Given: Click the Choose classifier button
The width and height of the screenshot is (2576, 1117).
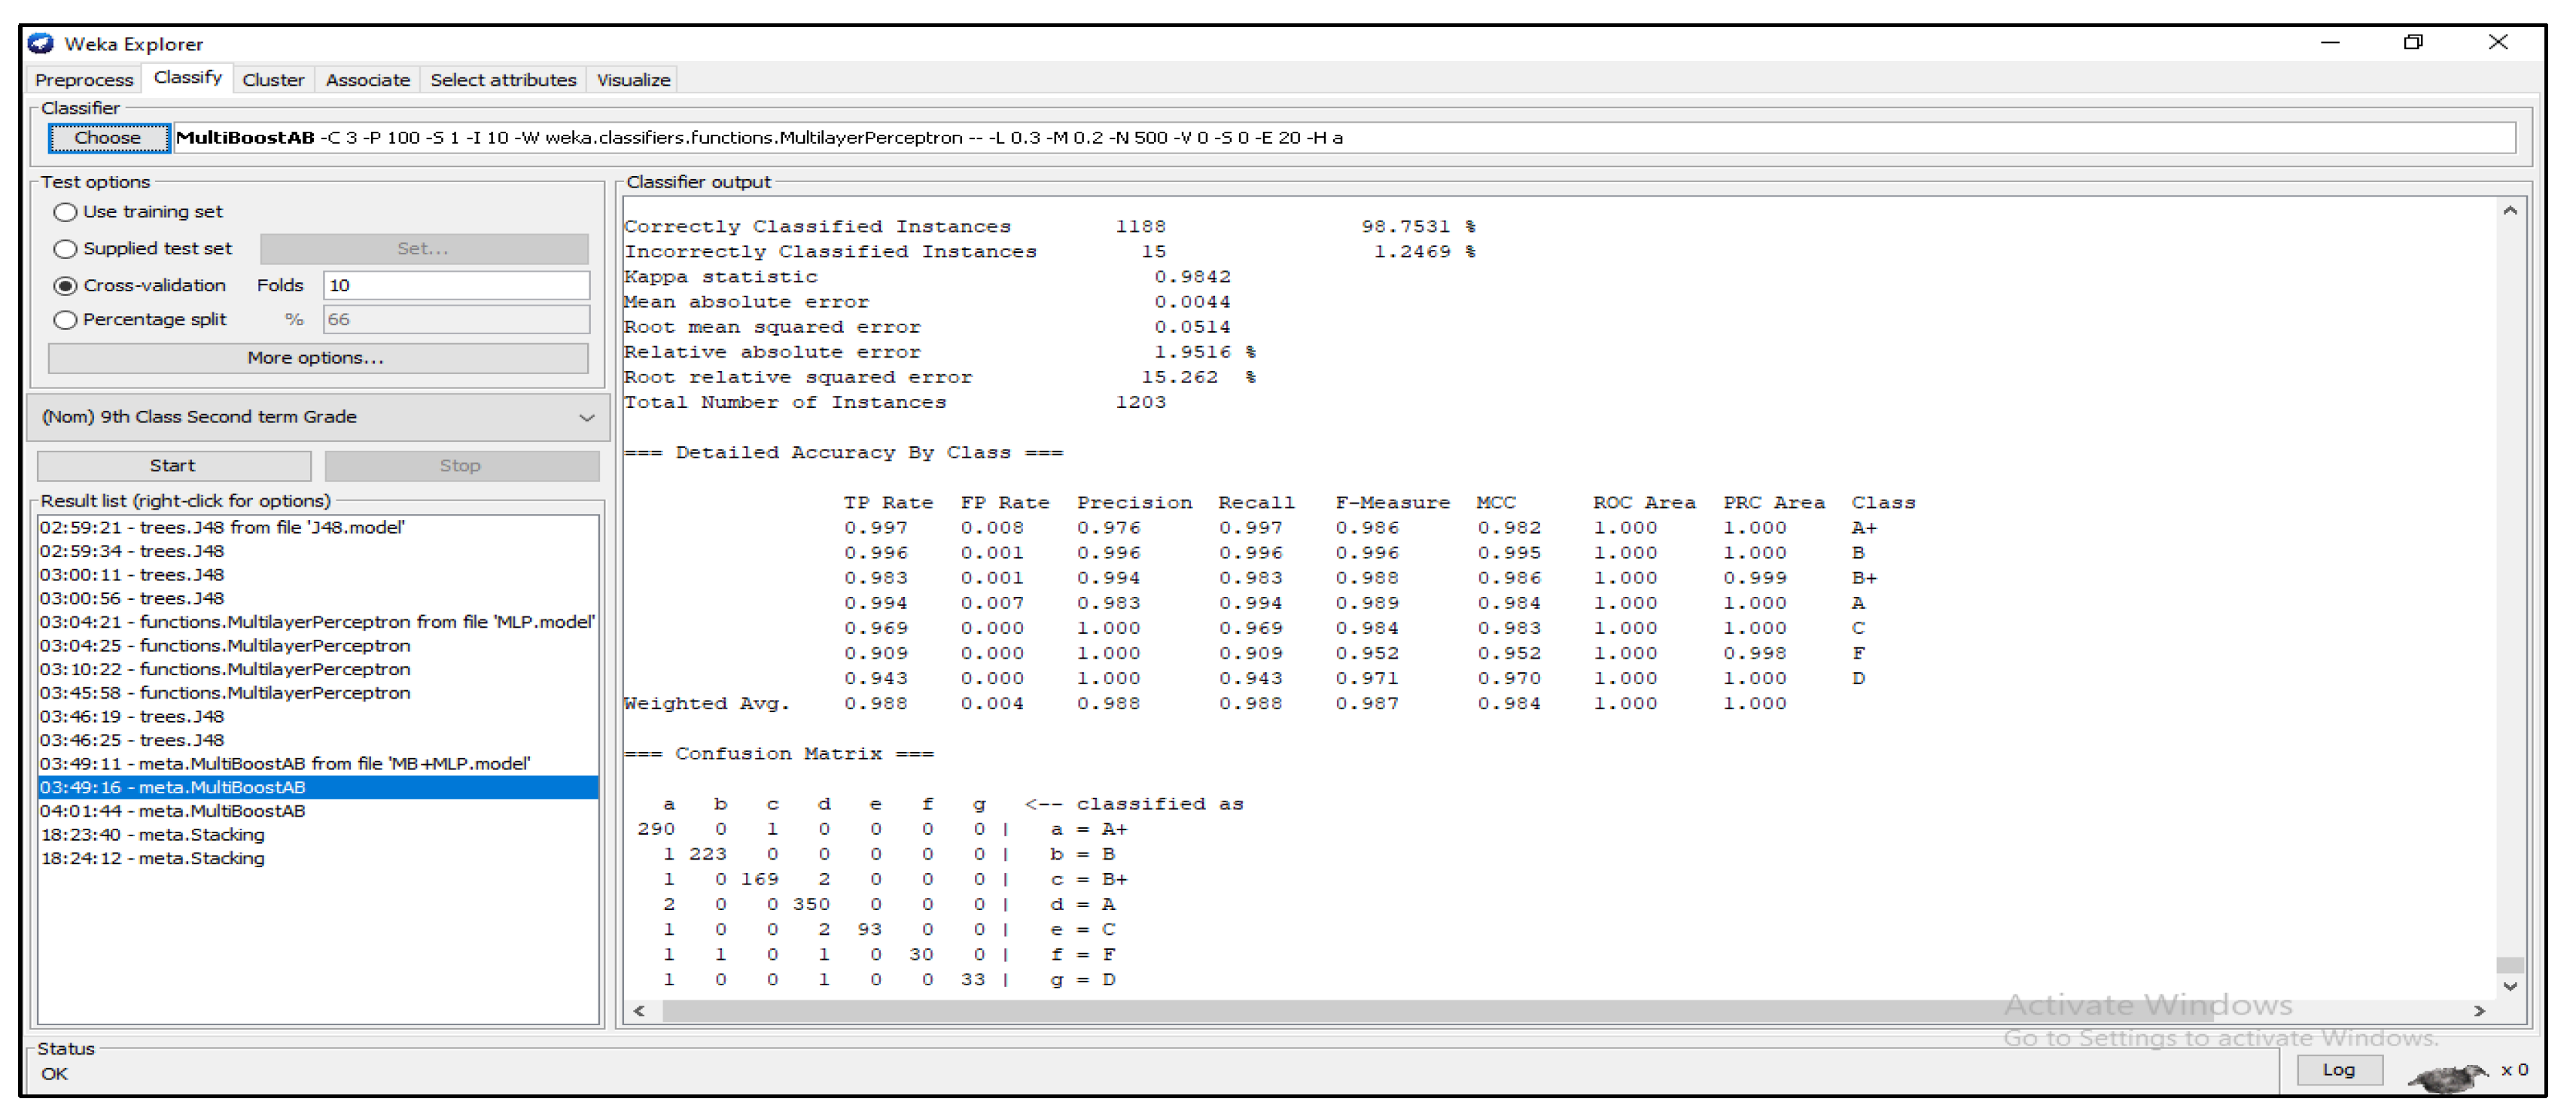Looking at the screenshot, I should point(108,138).
